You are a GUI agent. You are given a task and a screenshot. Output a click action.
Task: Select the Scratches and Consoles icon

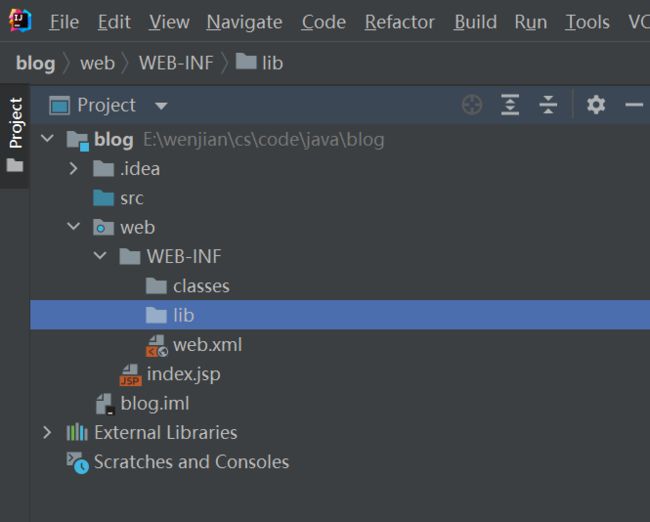78,462
